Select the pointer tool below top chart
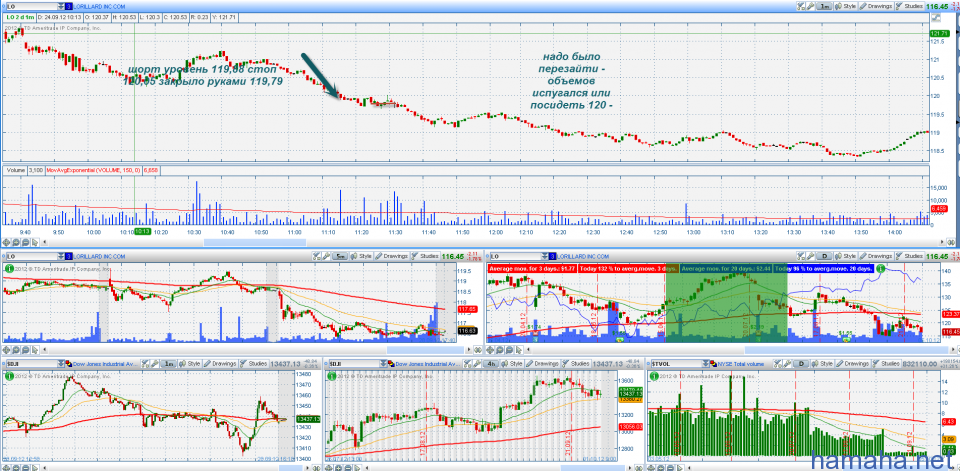Screen dimensions: 960x471 click(35, 243)
